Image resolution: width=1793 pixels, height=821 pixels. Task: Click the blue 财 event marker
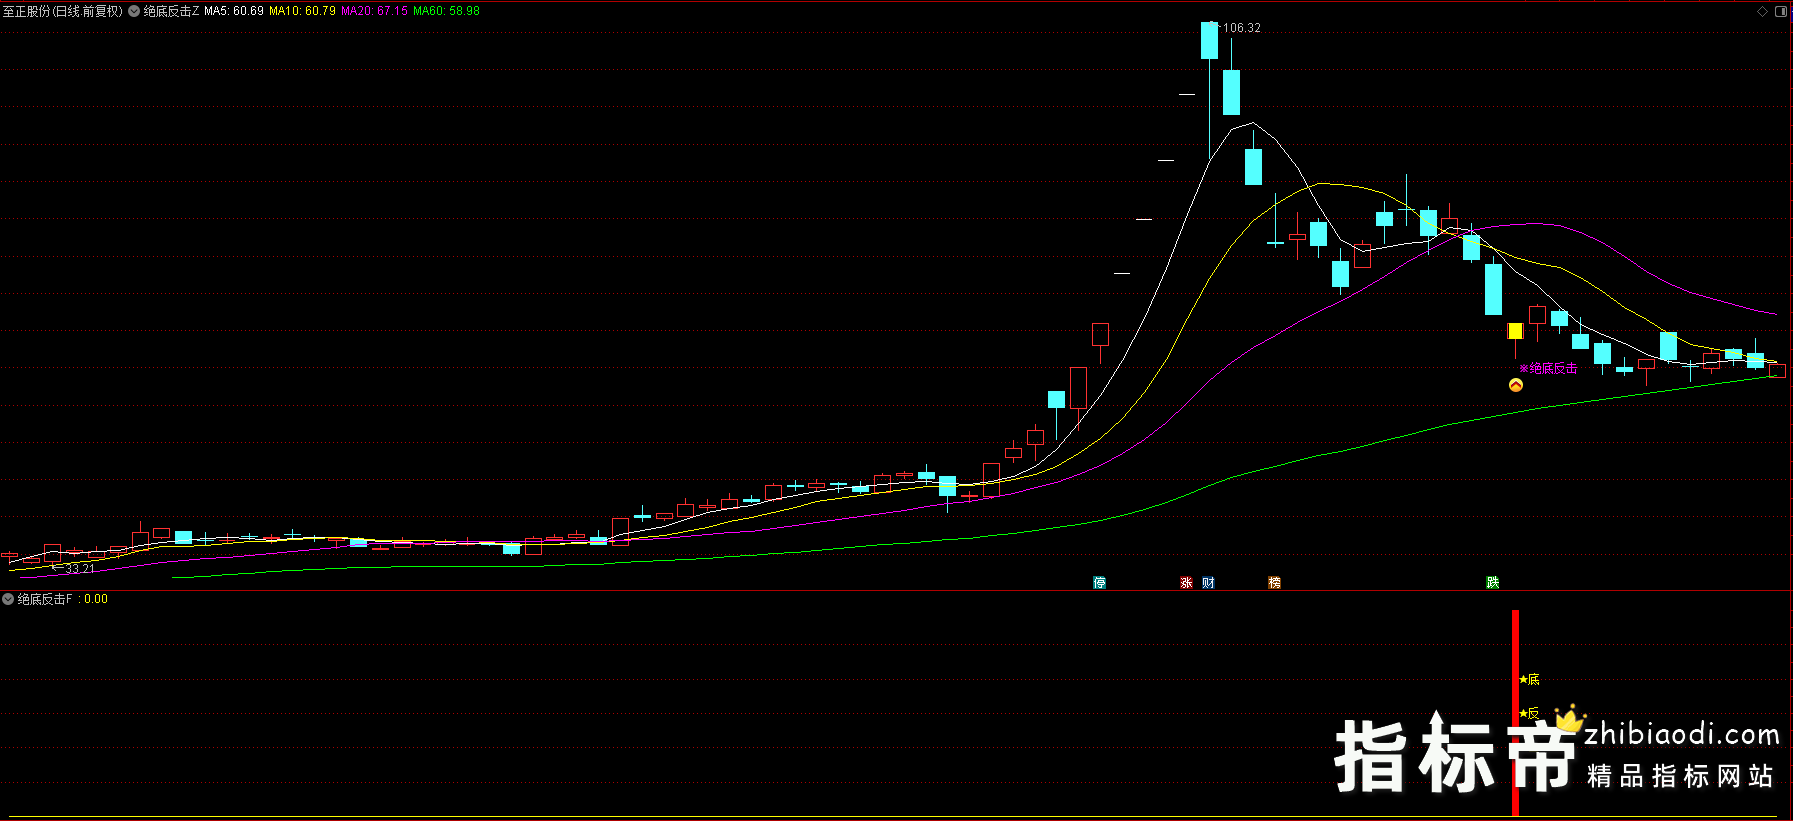tap(1208, 582)
